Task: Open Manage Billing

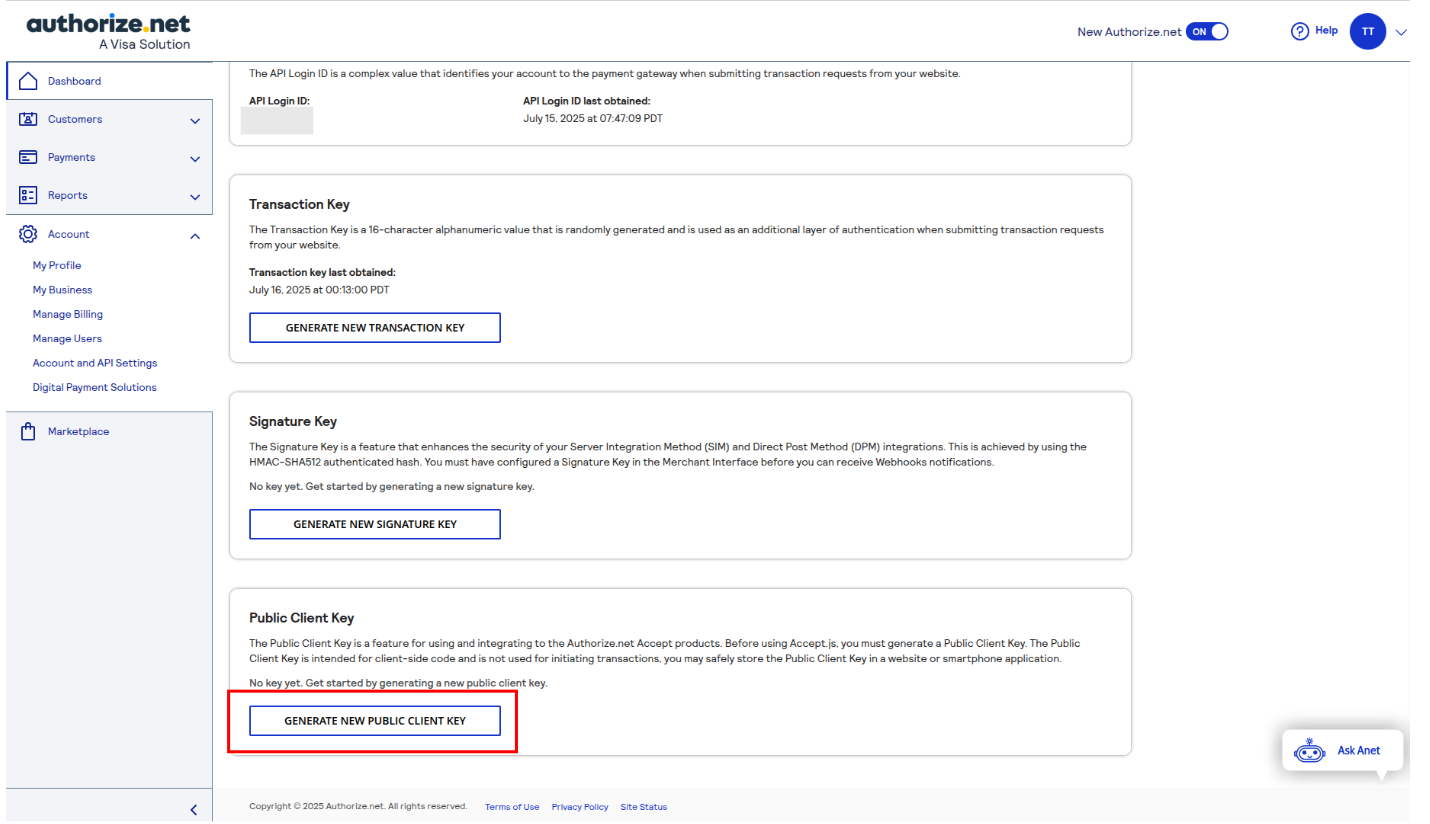Action: [68, 314]
